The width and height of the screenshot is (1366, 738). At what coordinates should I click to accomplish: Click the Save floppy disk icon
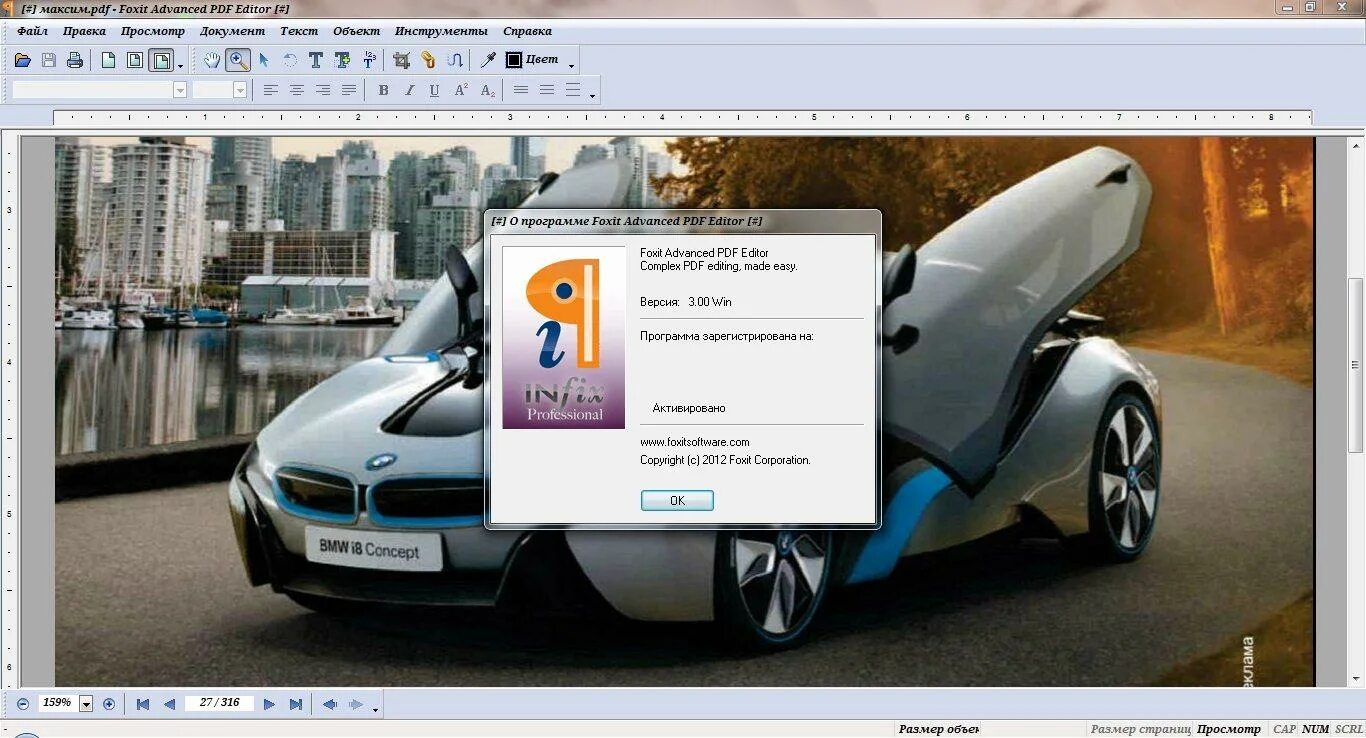coord(48,60)
